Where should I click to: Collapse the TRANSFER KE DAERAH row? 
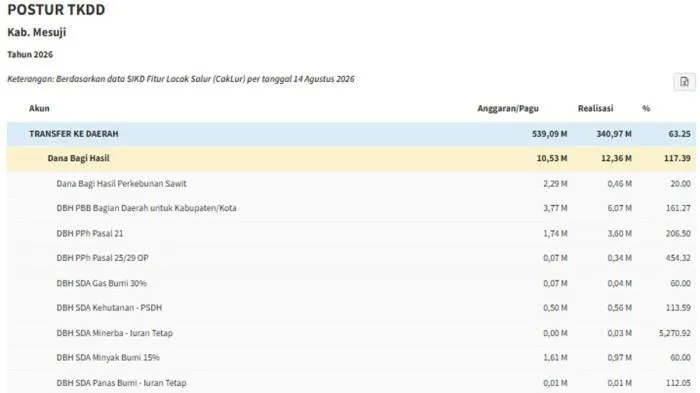point(351,134)
